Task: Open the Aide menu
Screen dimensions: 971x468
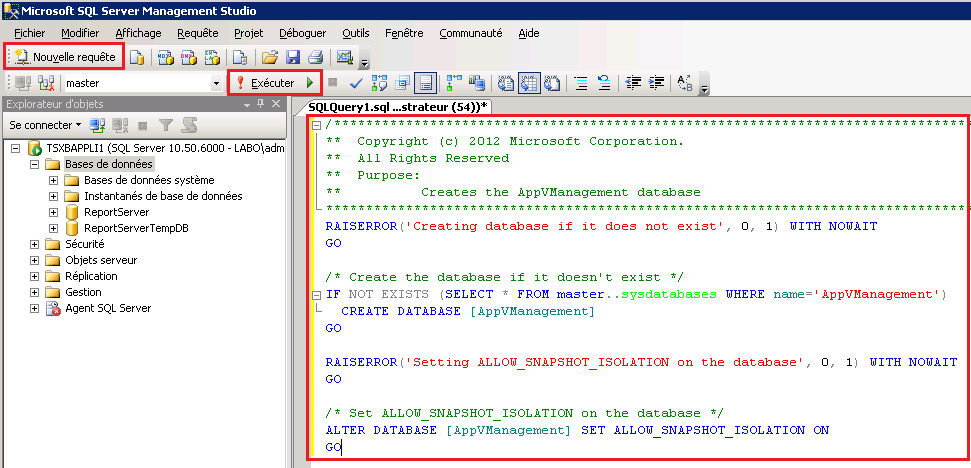Action: (529, 33)
